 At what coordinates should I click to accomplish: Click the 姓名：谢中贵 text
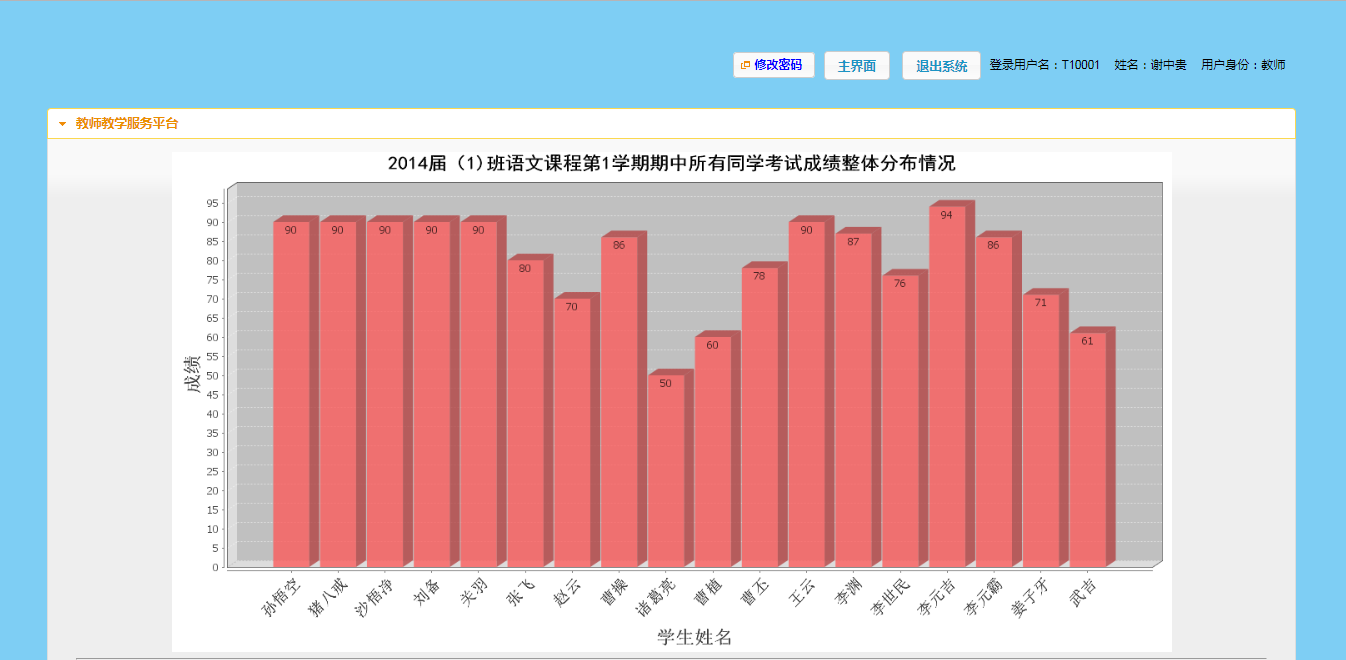(x=1150, y=65)
